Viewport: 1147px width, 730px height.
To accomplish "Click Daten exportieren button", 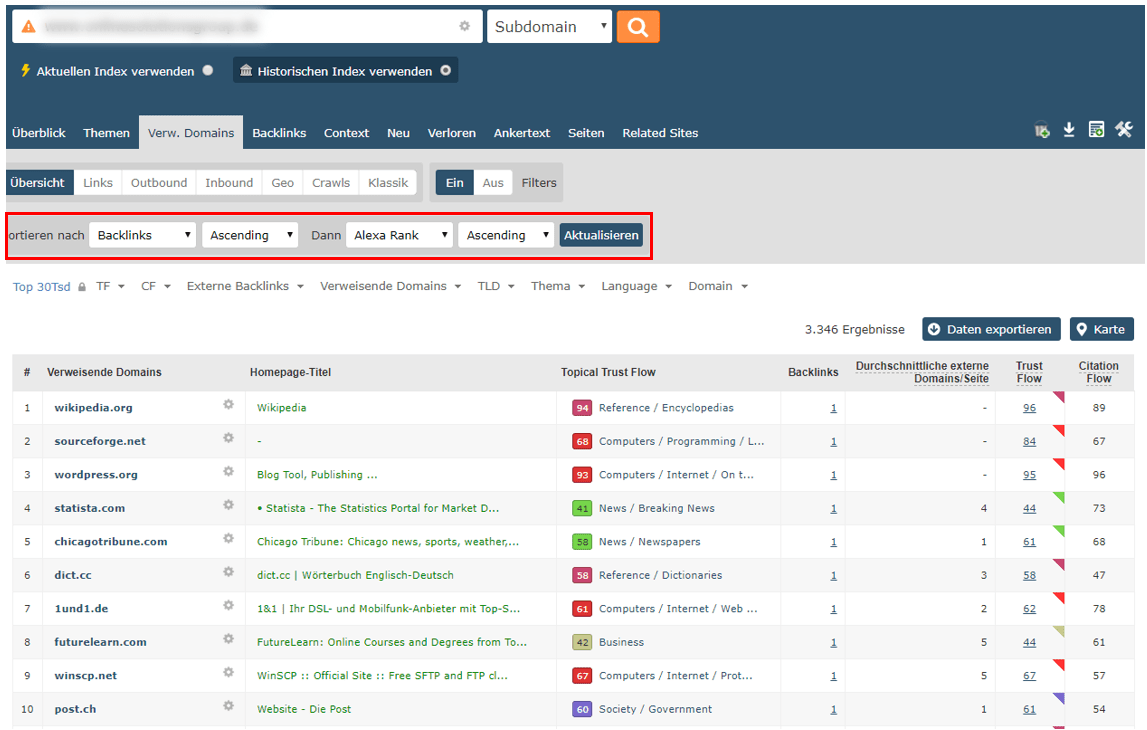I will pyautogui.click(x=991, y=329).
